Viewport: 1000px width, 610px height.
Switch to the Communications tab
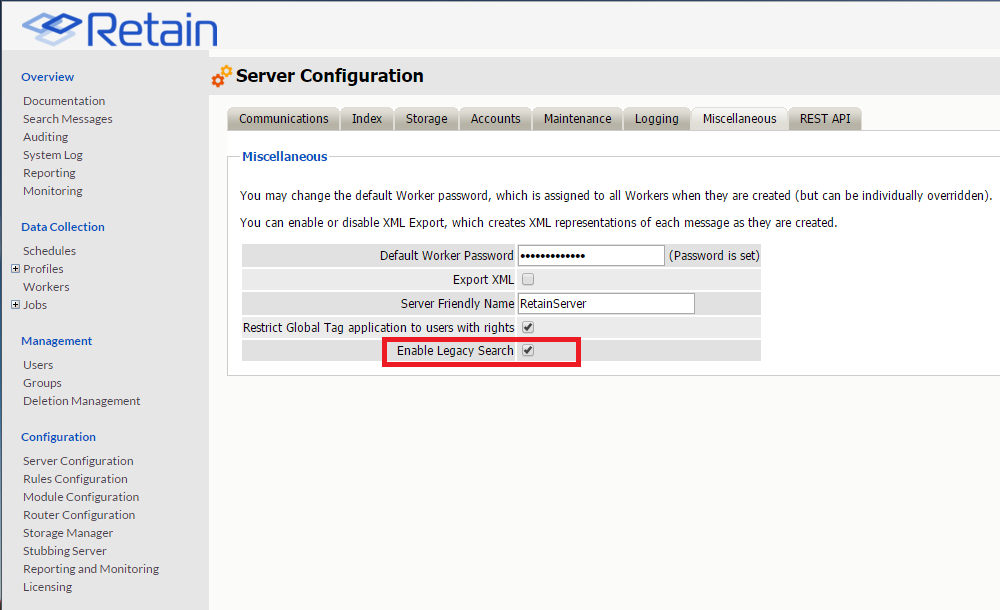pyautogui.click(x=283, y=119)
